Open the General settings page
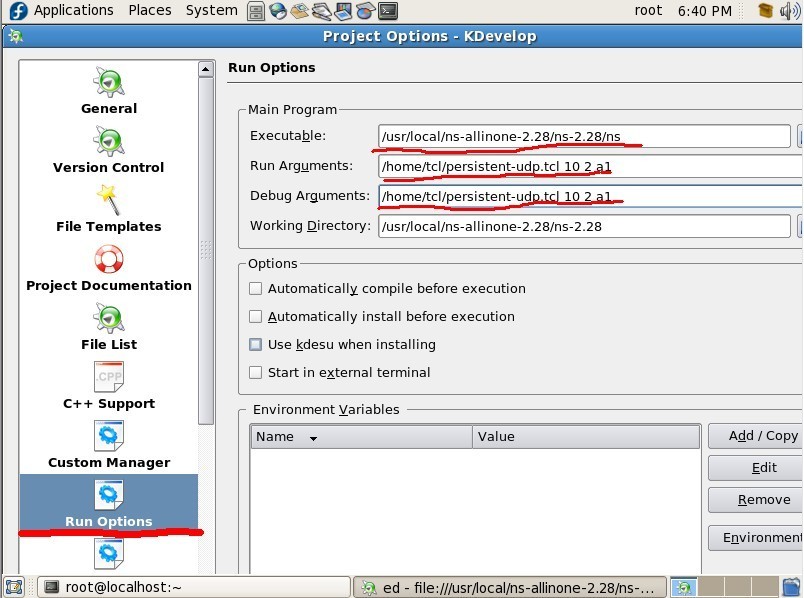This screenshot has height=598, width=804. pos(108,85)
